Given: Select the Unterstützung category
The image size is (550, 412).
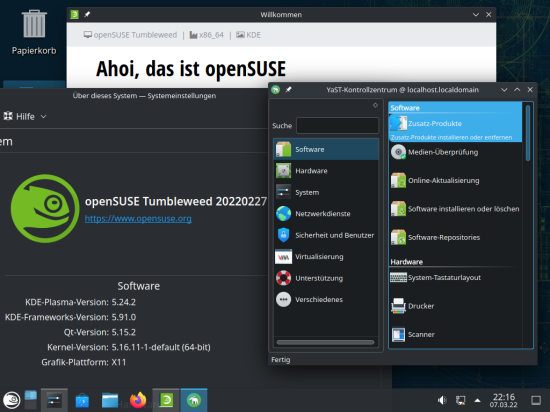Looking at the screenshot, I should (x=326, y=278).
